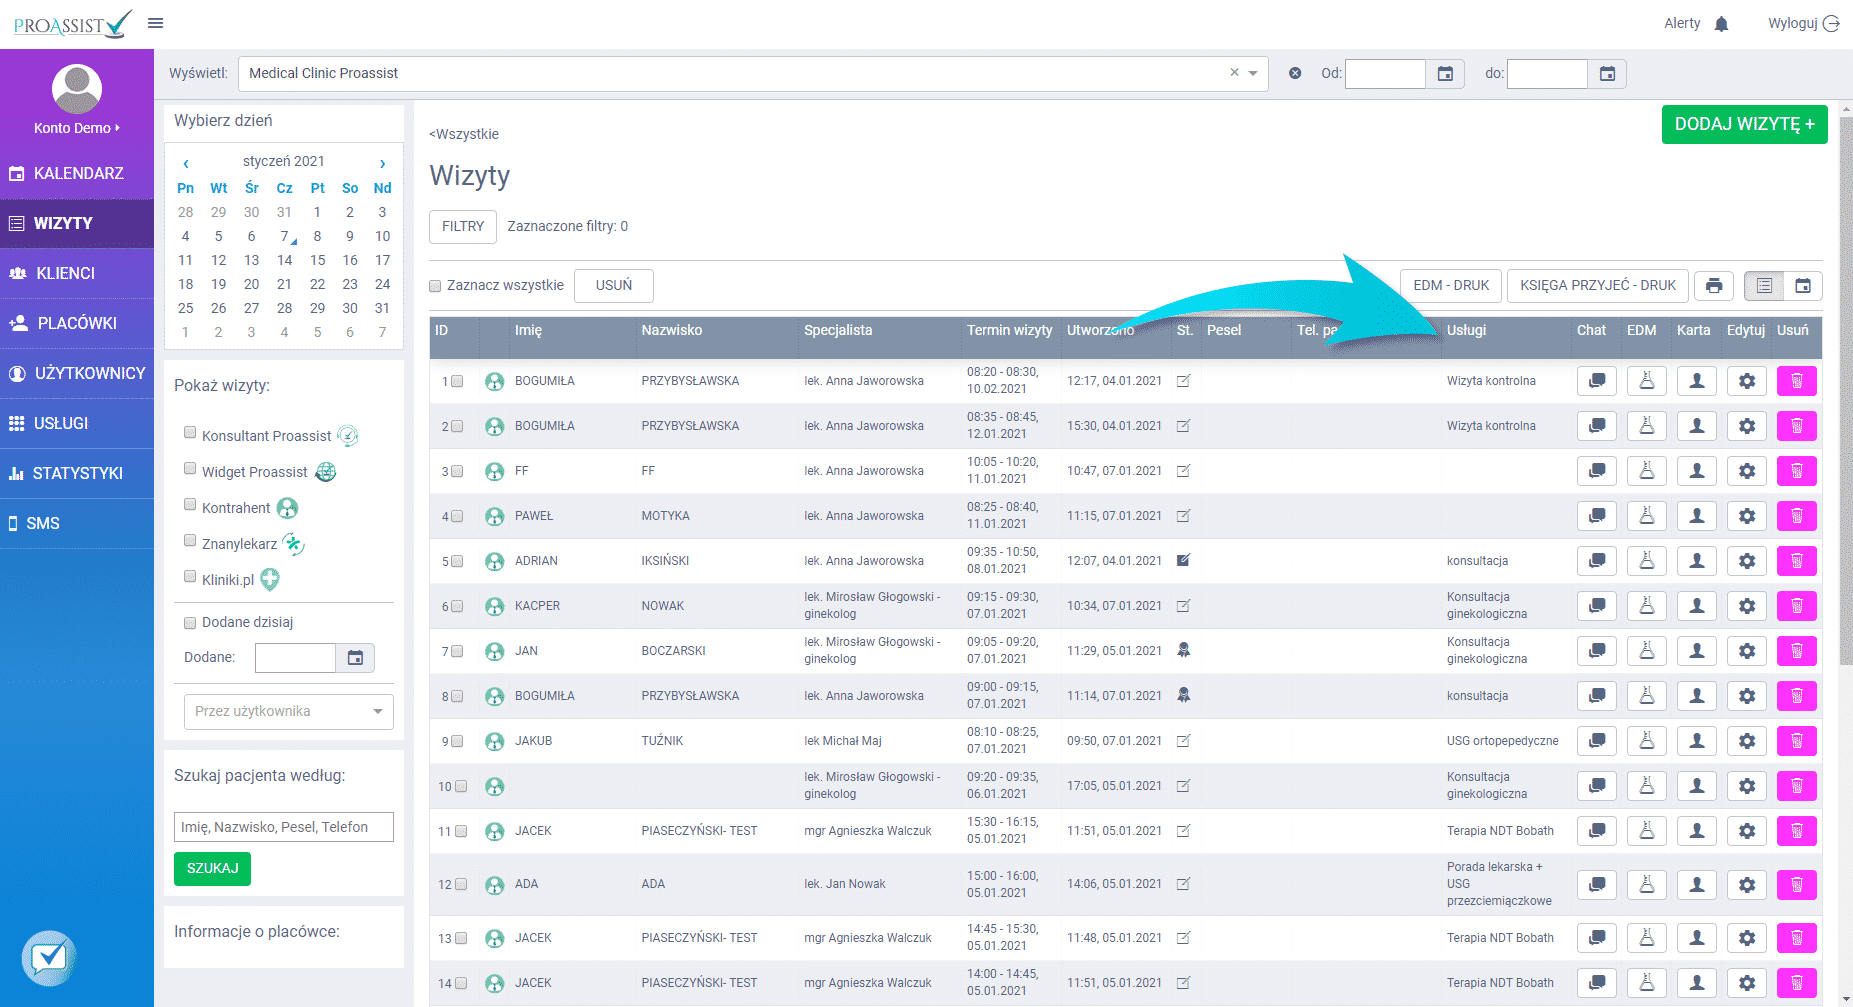Click EDM - DRUK button
The width and height of the screenshot is (1853, 1007).
pyautogui.click(x=1451, y=285)
